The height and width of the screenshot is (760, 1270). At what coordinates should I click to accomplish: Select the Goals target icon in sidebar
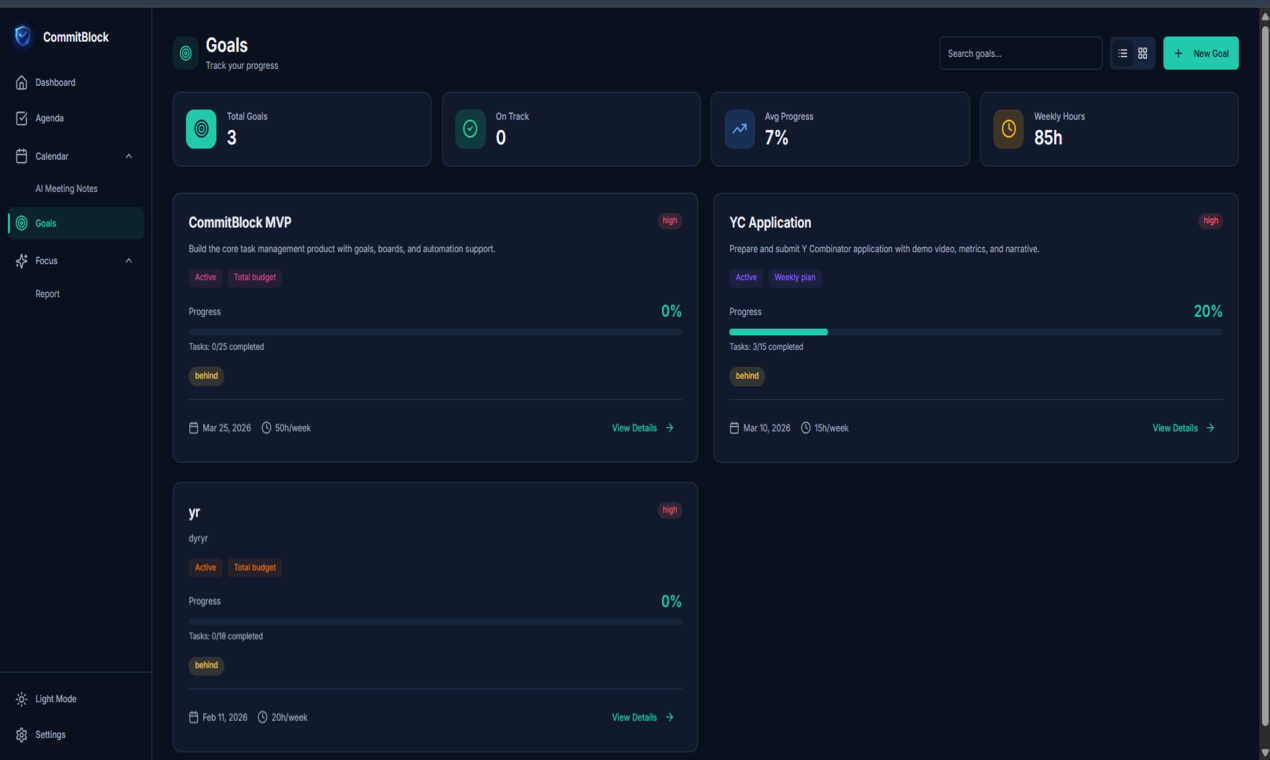click(x=21, y=223)
